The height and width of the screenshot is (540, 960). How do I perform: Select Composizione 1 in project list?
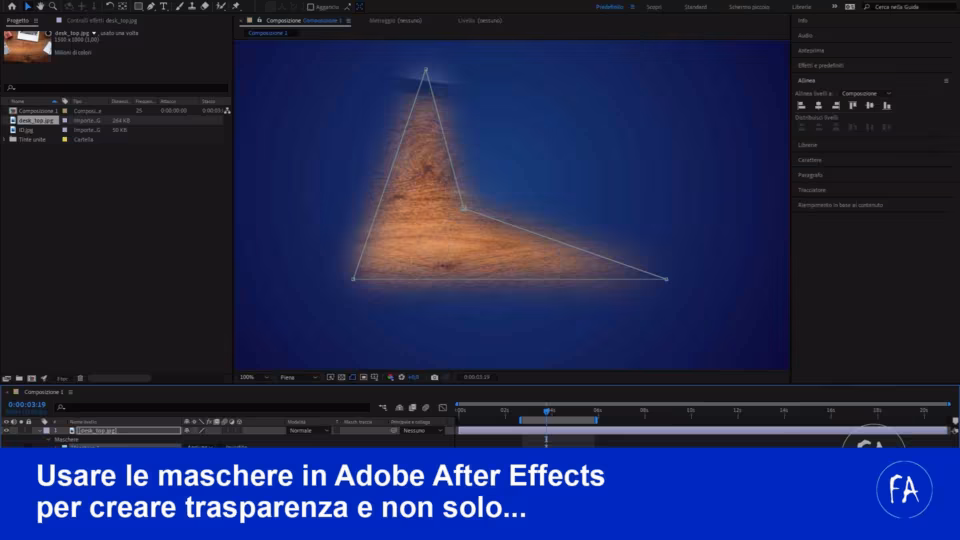37,111
